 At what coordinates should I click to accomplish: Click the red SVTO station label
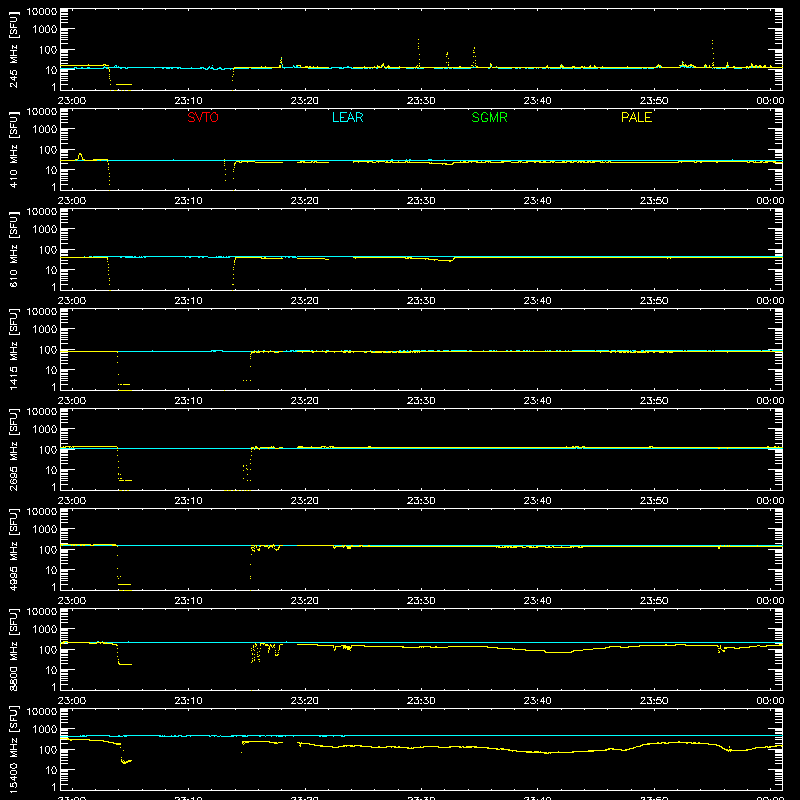pyautogui.click(x=203, y=117)
